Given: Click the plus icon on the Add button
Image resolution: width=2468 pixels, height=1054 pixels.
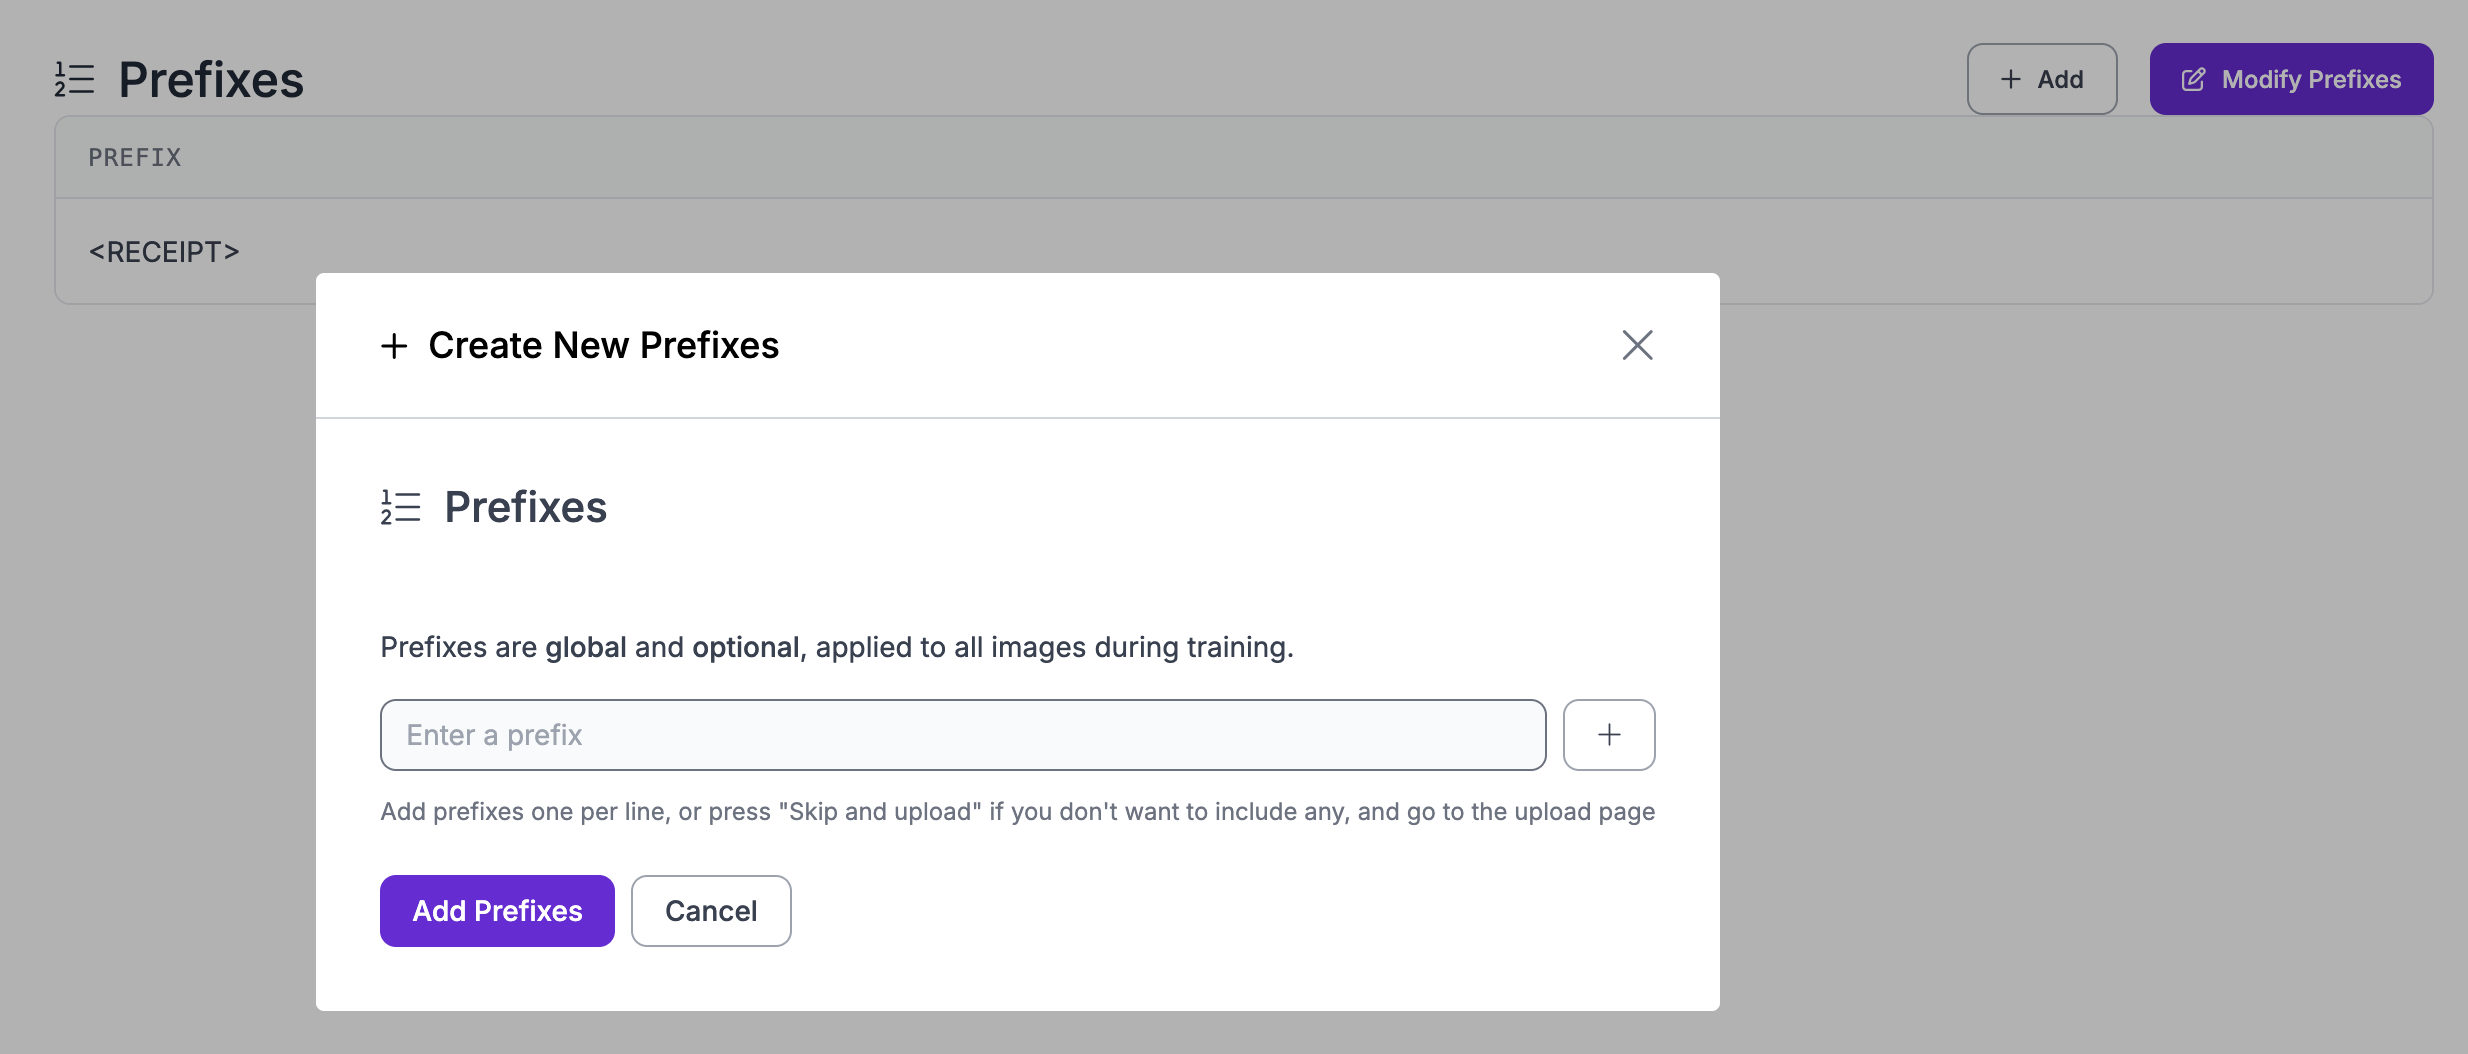Looking at the screenshot, I should (x=2011, y=79).
